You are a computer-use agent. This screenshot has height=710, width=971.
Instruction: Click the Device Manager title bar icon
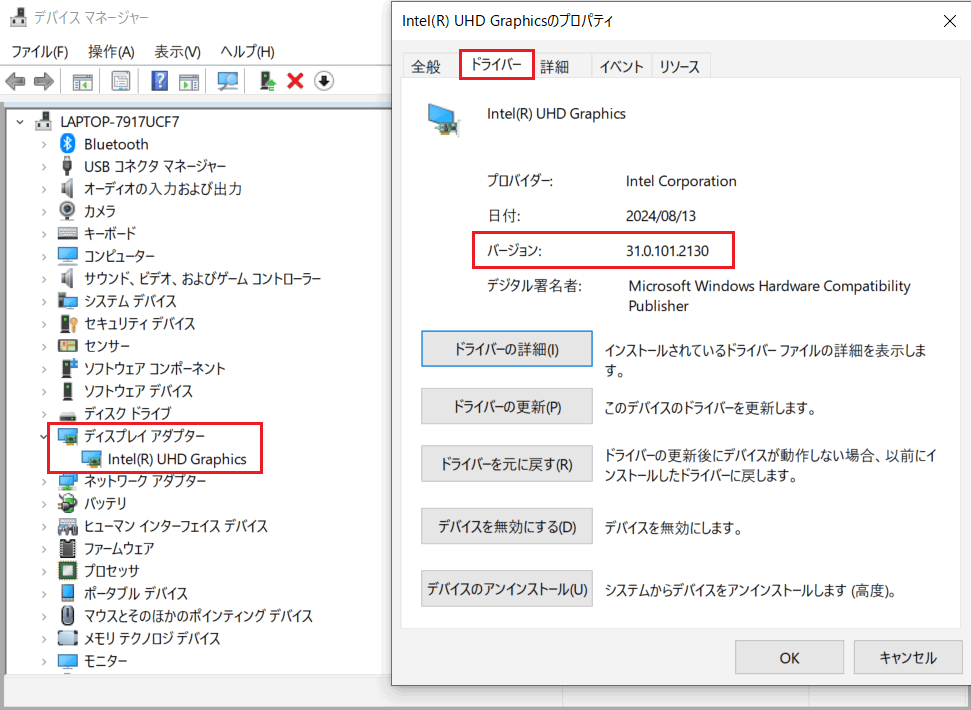click(19, 17)
